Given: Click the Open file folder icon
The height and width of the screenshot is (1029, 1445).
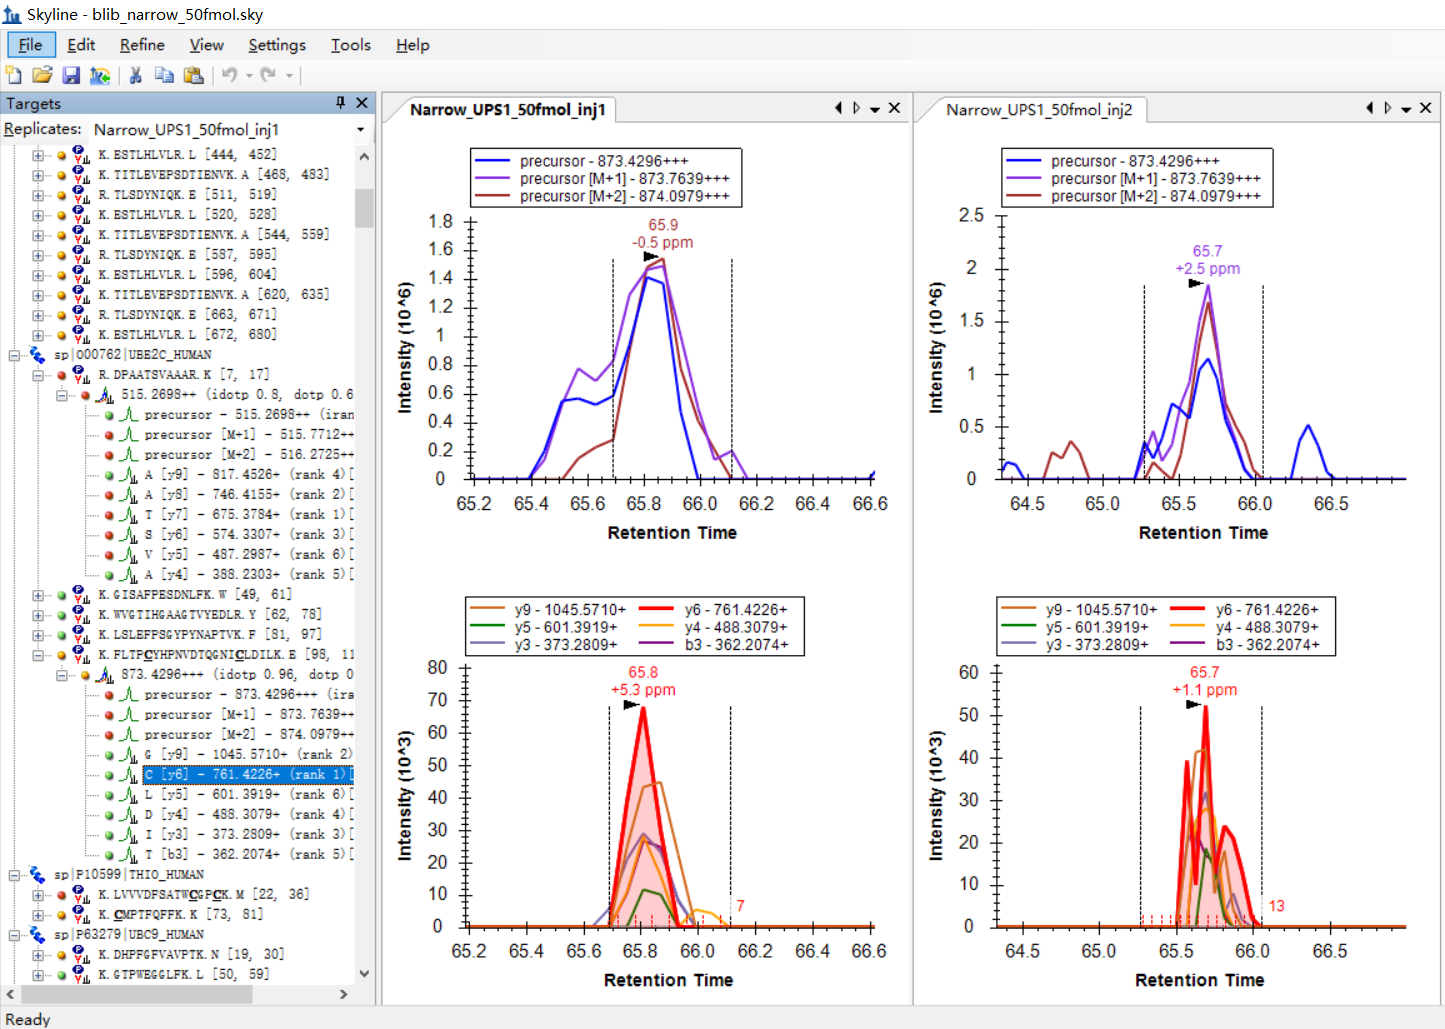Looking at the screenshot, I should coord(42,75).
